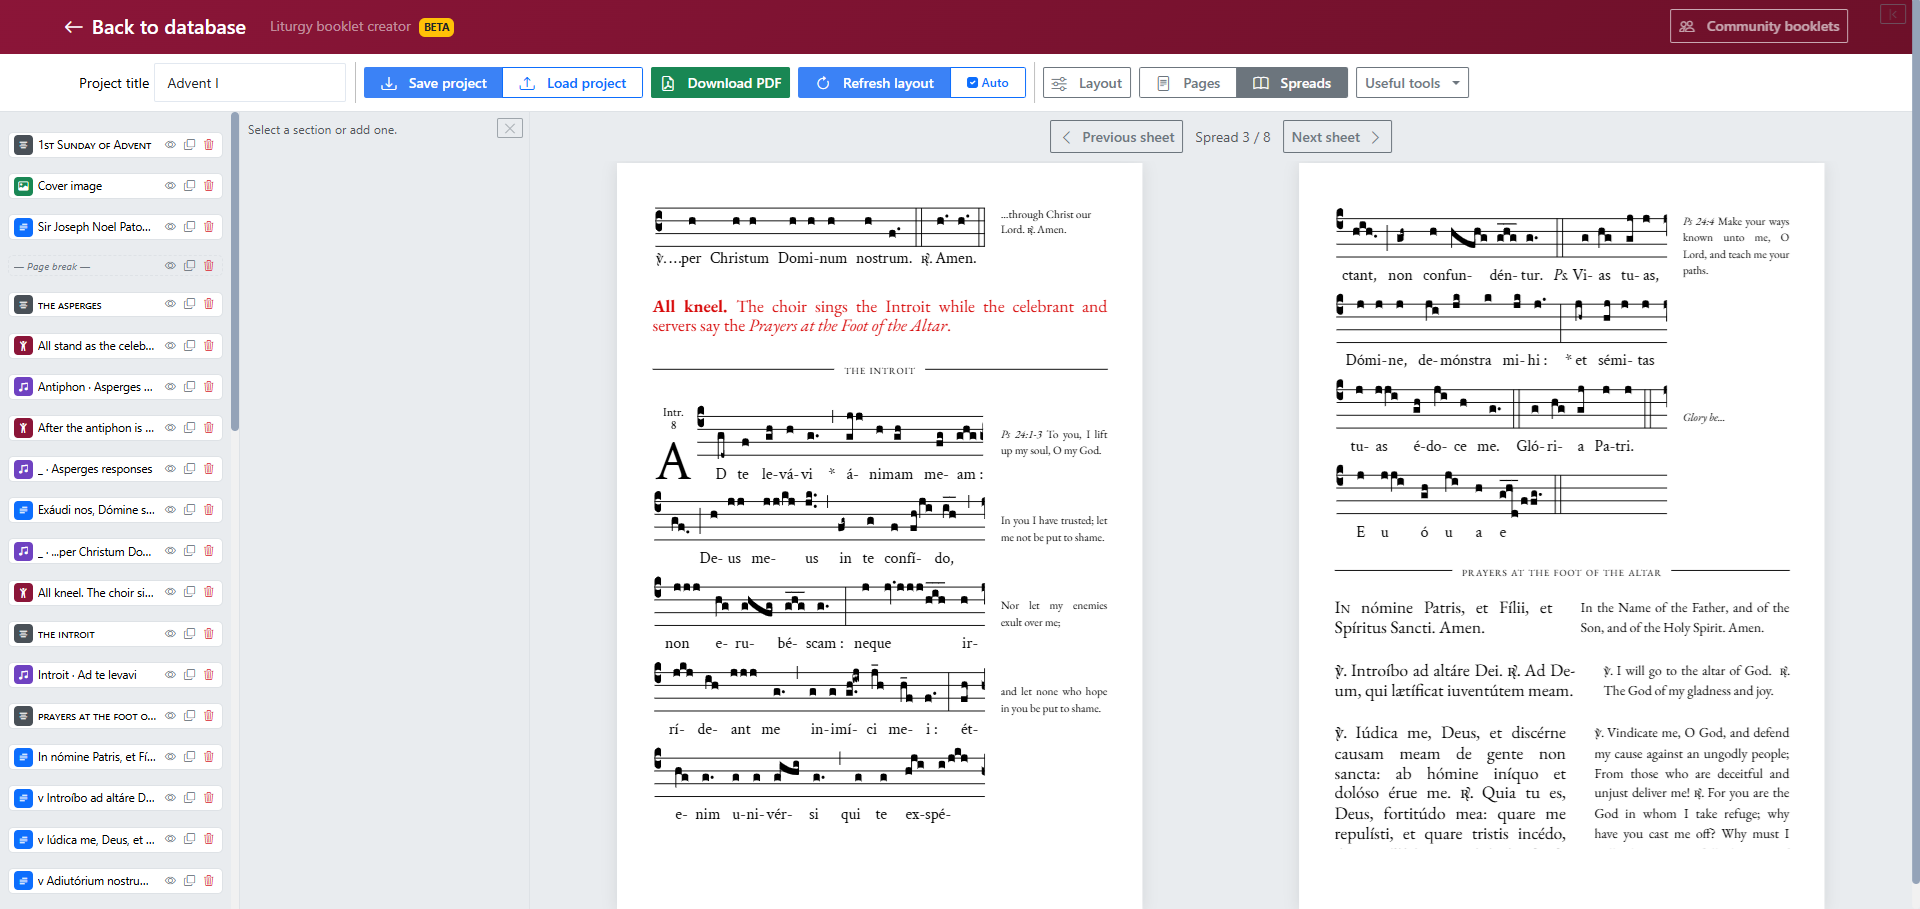Image resolution: width=1920 pixels, height=909 pixels.
Task: Click the Save project button
Action: (x=433, y=83)
